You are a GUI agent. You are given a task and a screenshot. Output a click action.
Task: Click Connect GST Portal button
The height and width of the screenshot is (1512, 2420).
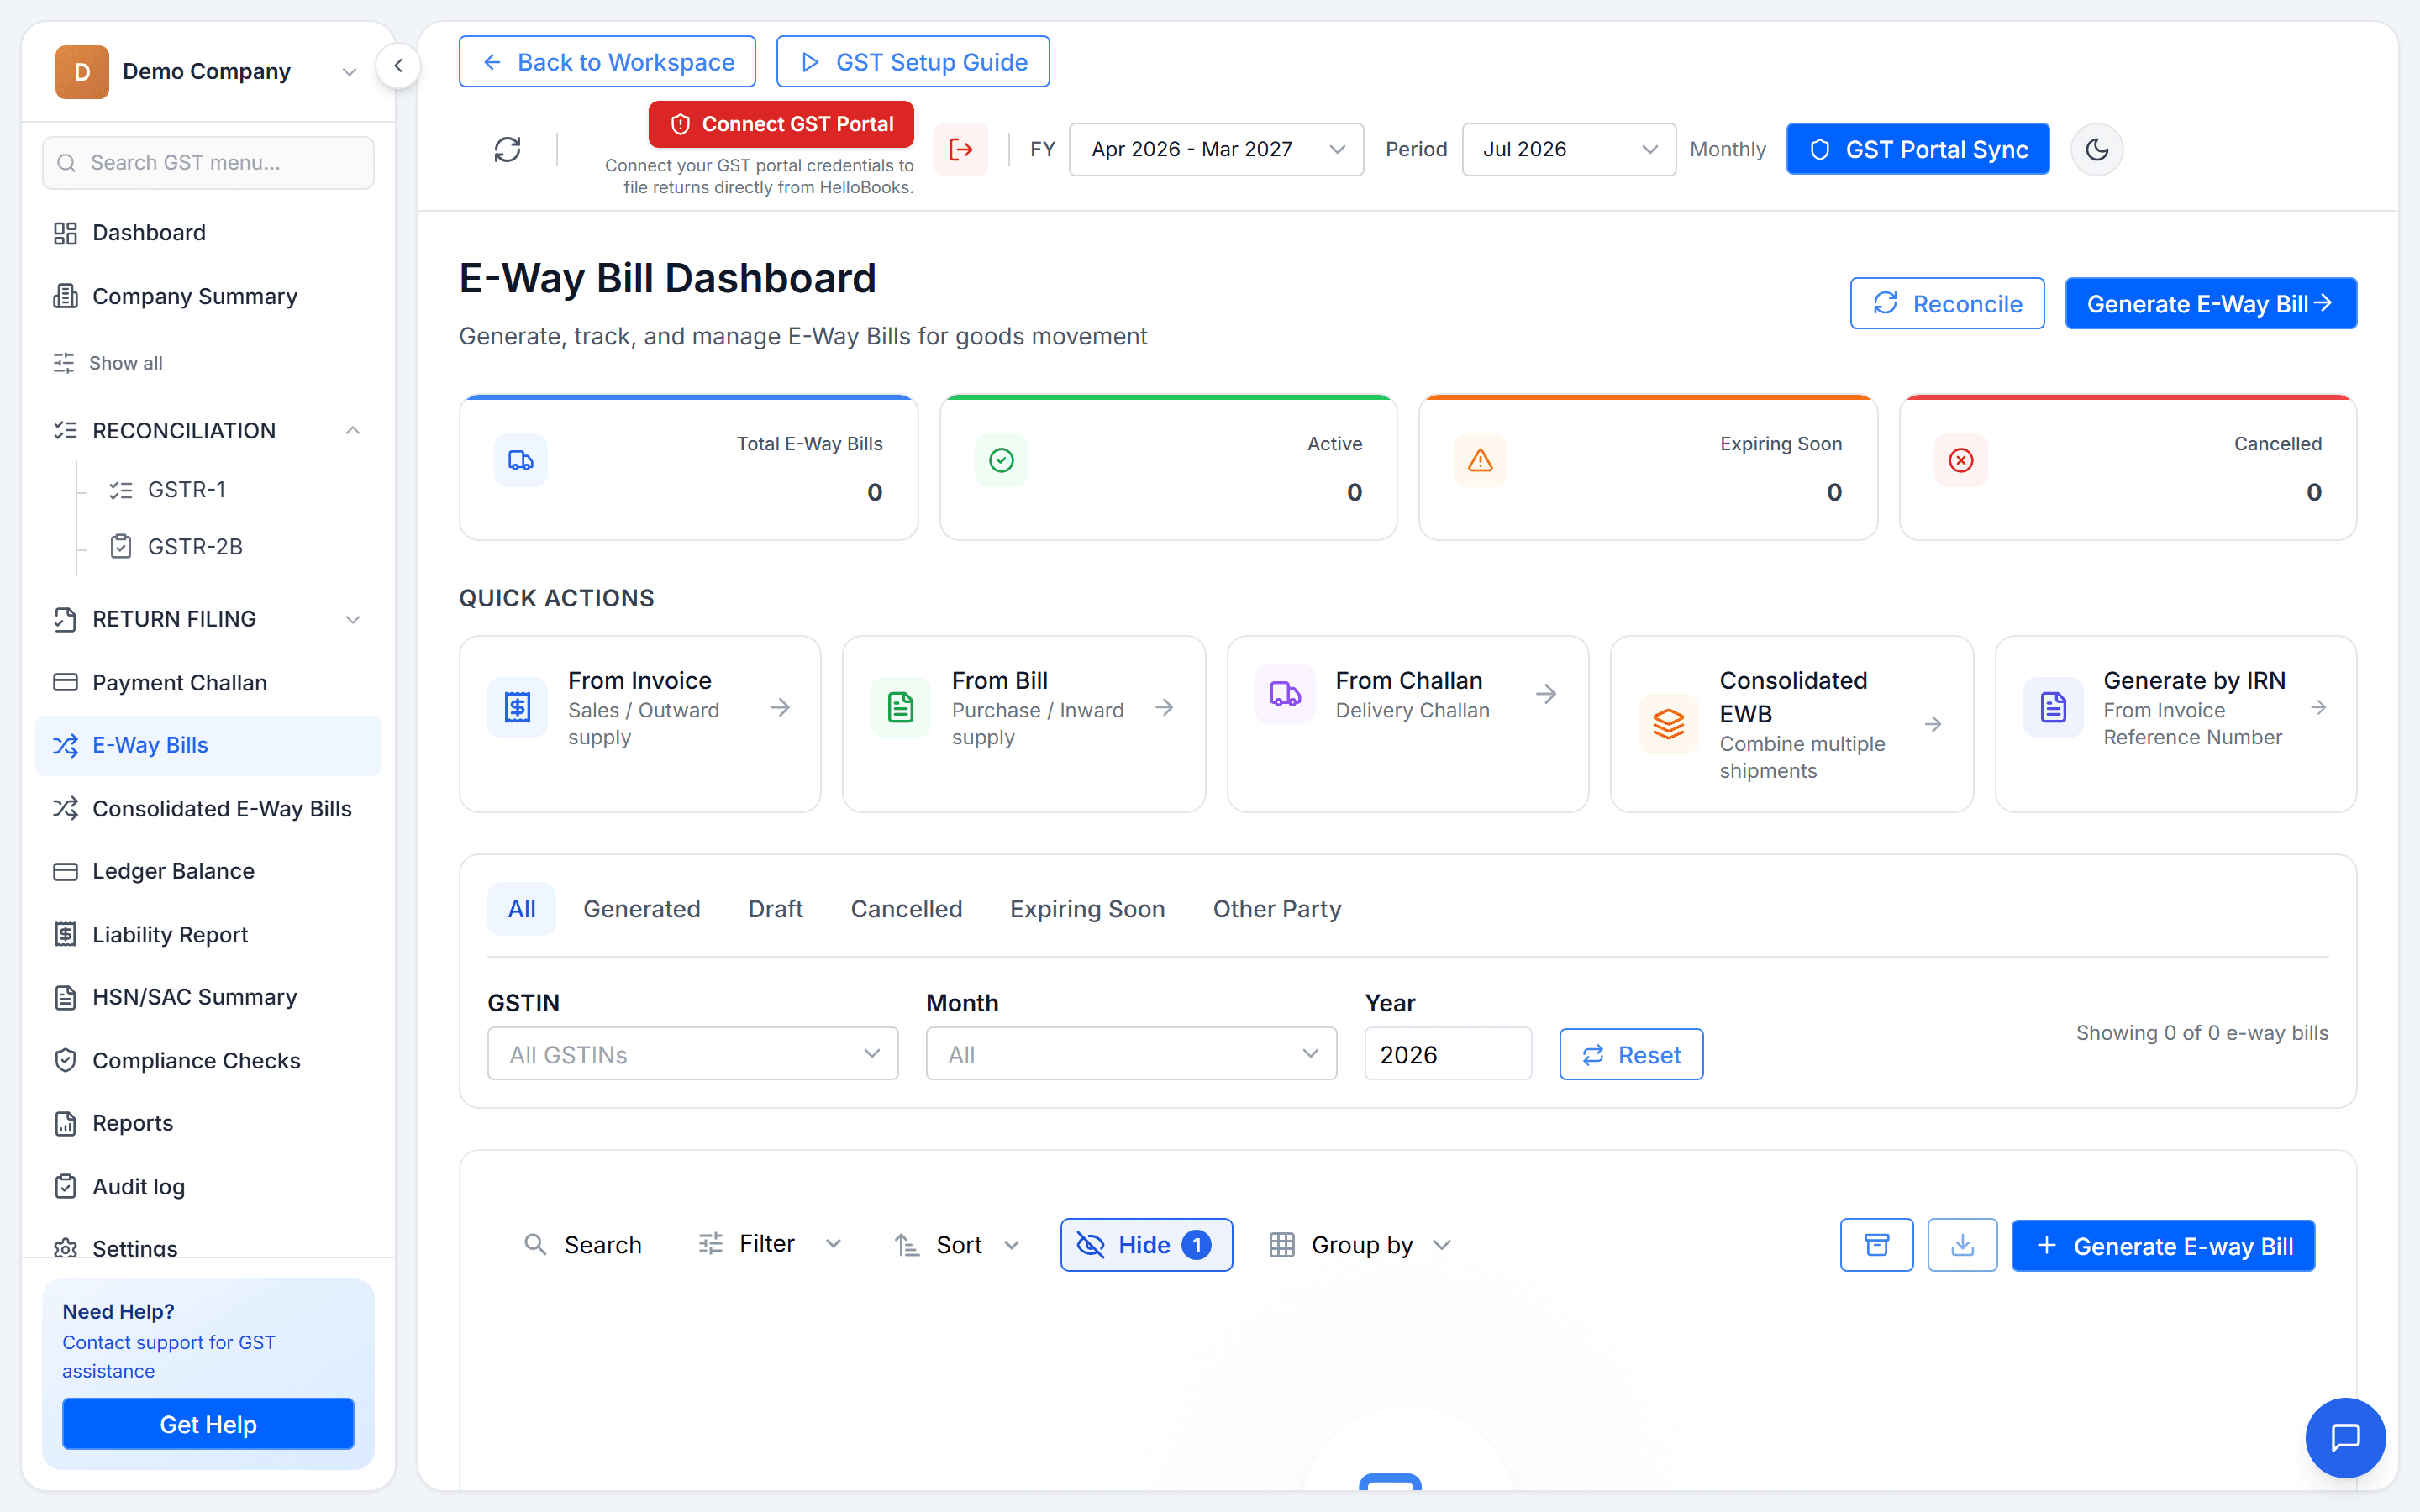click(781, 124)
